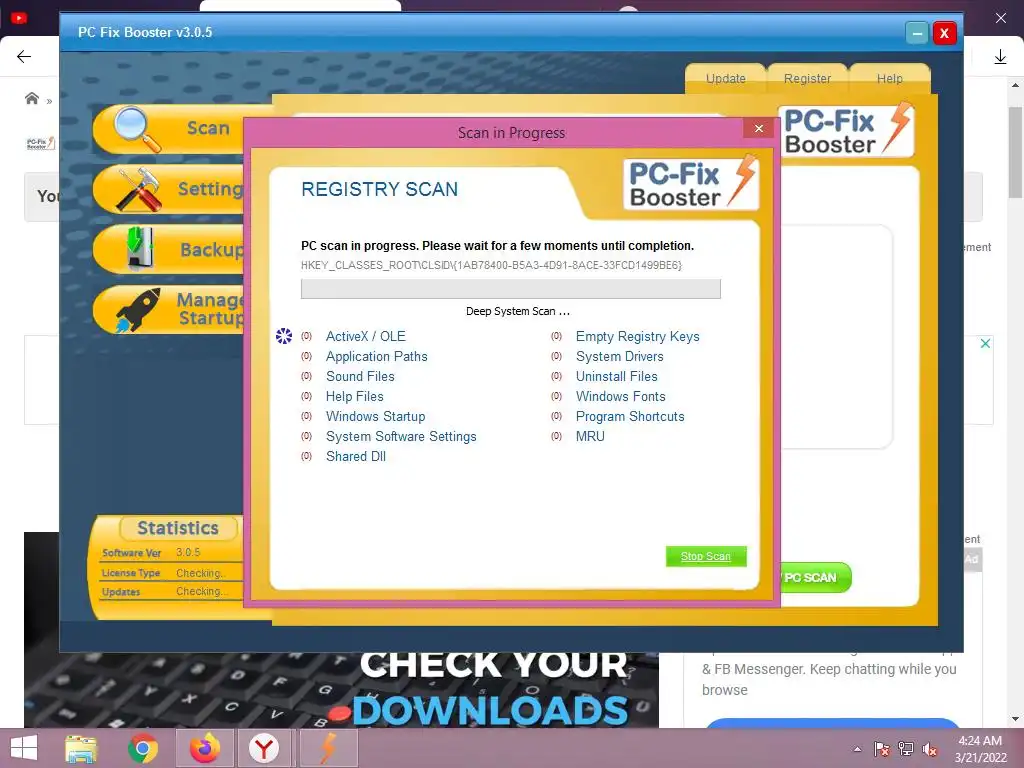The image size is (1024, 768).
Task: Click the HKEY_CLASSES_ROOT registry path text
Action: (491, 265)
